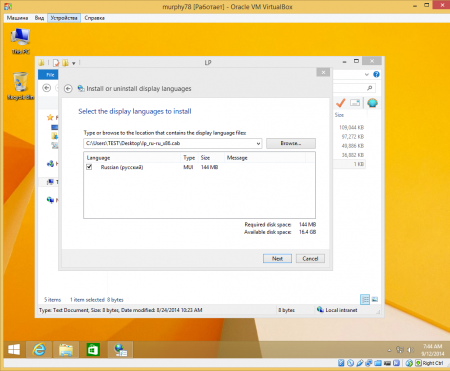Select Downloads folder icon under Favorites
The height and width of the screenshot is (371, 450).
(x=54, y=136)
